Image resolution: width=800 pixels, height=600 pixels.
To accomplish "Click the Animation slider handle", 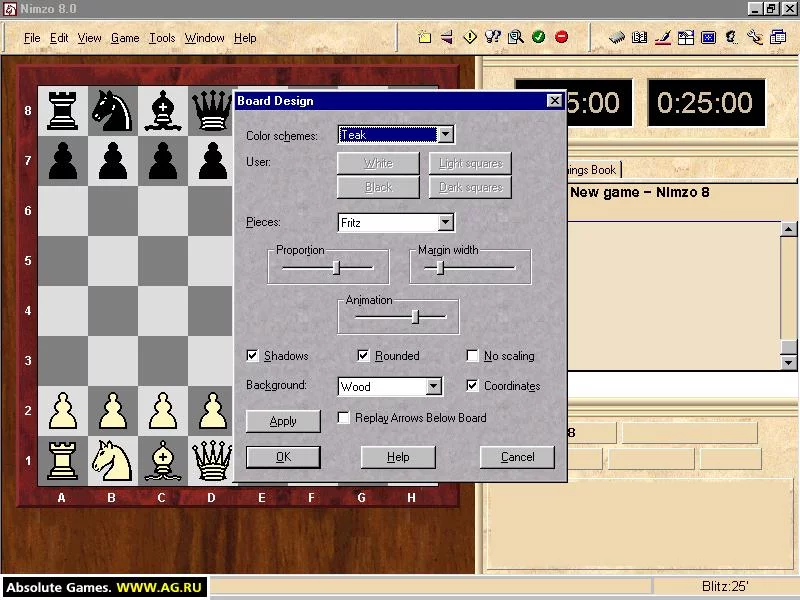I will point(415,317).
